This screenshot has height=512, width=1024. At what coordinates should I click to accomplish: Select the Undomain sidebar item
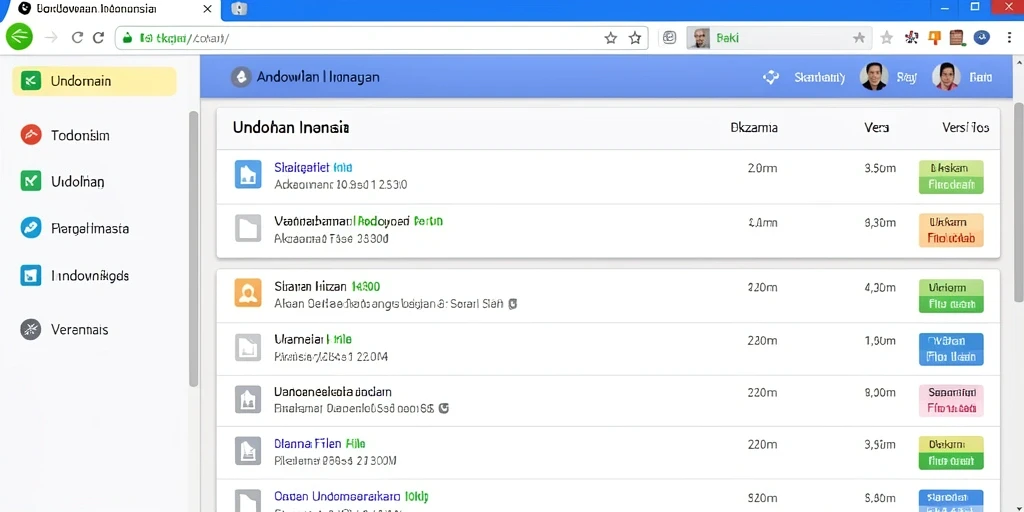pyautogui.click(x=94, y=81)
